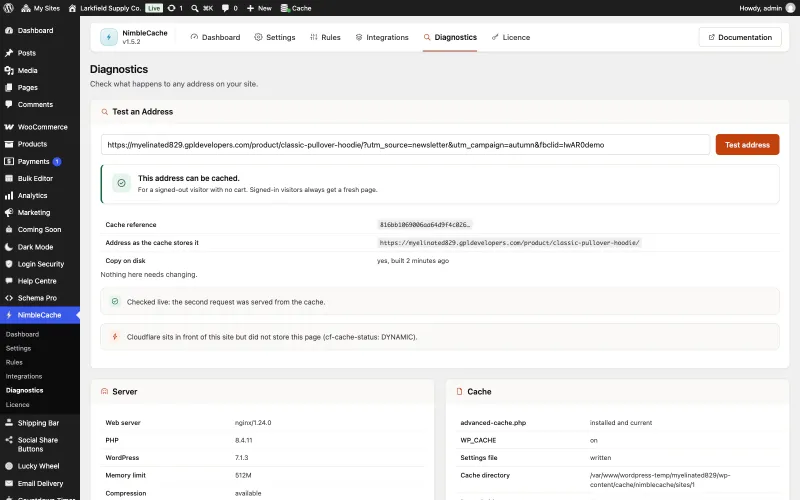Open Lucky Wheel in sidebar
800x500 pixels.
tap(40, 466)
